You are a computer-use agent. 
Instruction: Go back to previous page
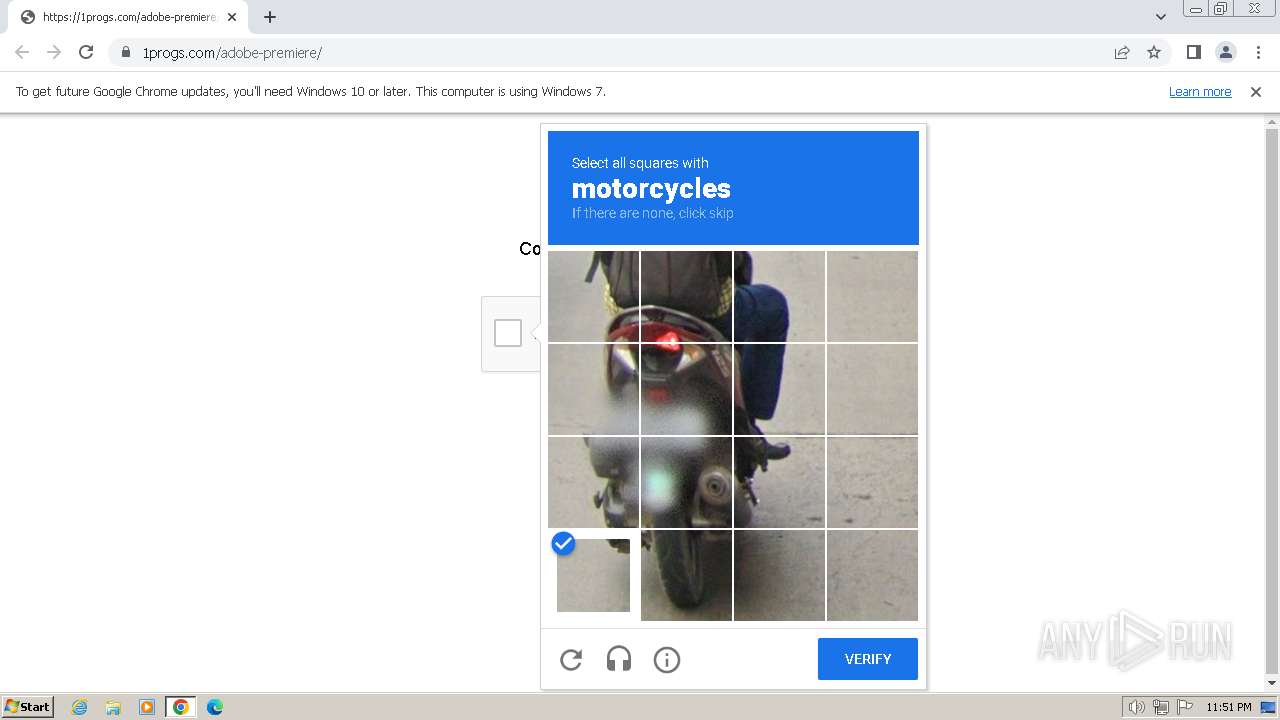[x=22, y=52]
